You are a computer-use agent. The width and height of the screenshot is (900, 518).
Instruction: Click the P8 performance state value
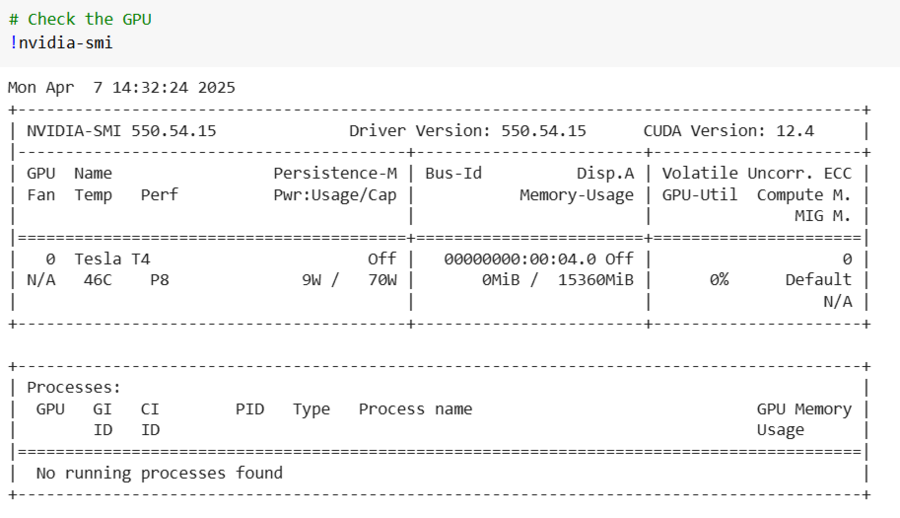[x=159, y=280]
